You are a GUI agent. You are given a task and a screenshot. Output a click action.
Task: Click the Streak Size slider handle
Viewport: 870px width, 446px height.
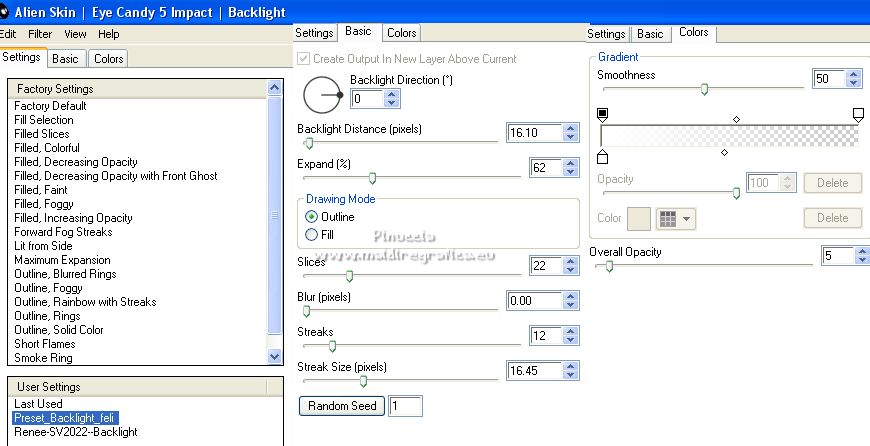(x=363, y=381)
